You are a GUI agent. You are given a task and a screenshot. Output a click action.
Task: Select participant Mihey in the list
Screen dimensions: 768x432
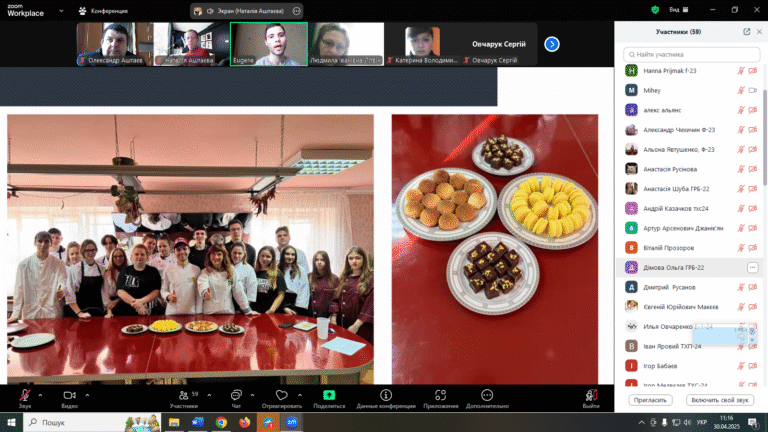[x=690, y=90]
